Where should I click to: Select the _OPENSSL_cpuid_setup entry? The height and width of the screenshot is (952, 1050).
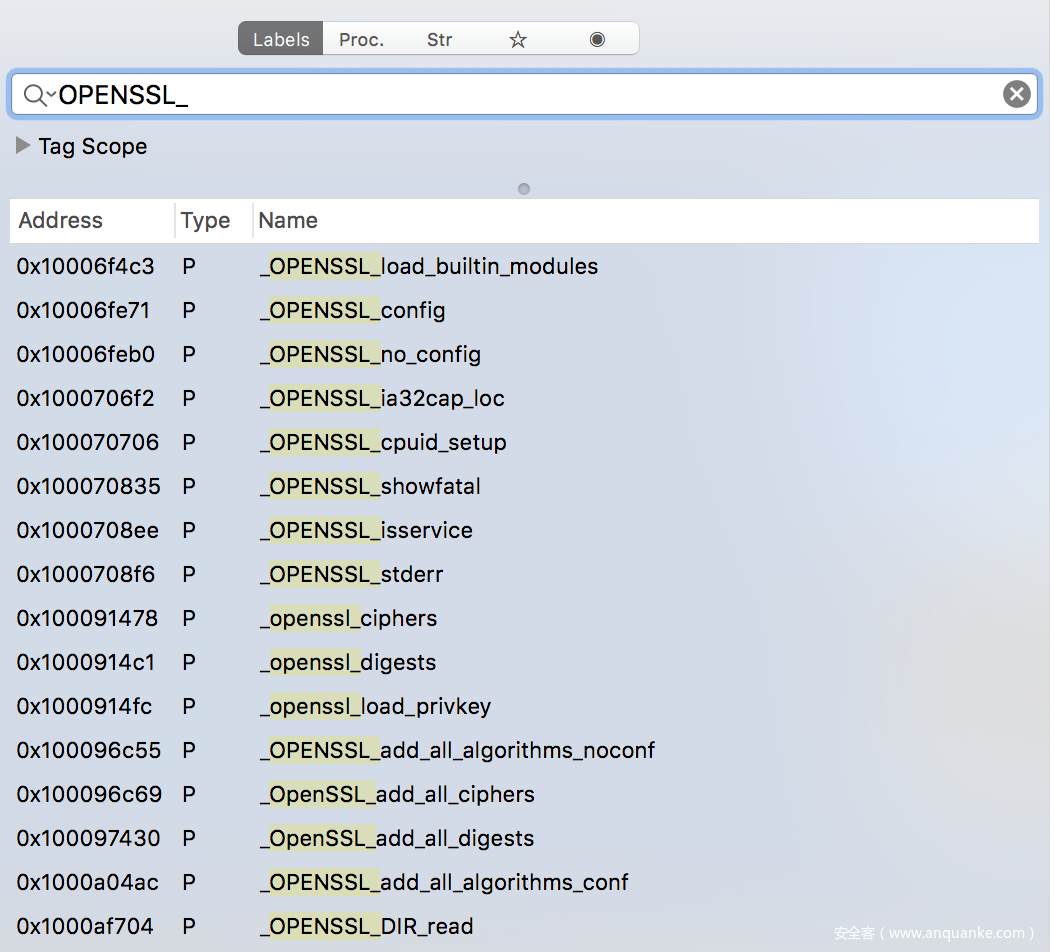[x=383, y=443]
